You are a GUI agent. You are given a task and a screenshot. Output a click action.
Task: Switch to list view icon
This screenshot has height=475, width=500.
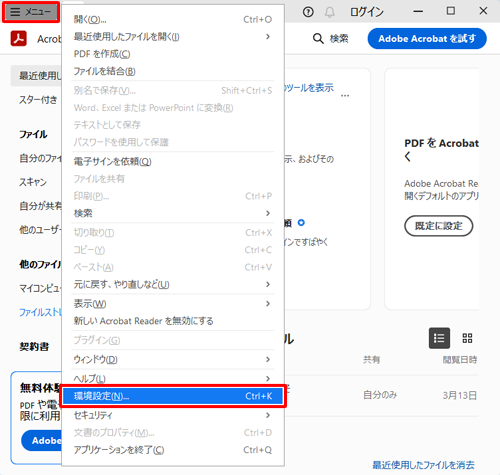(x=439, y=338)
